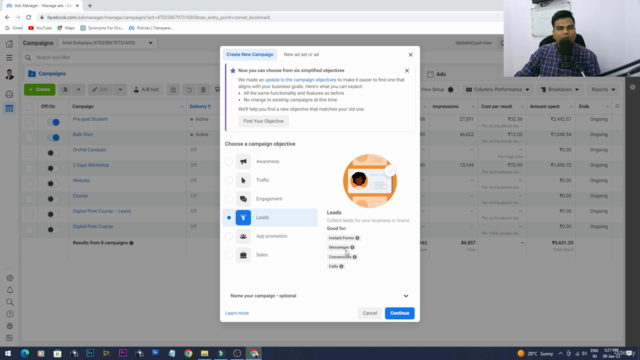Toggle Bulk Shirt campaign switch

[53, 138]
